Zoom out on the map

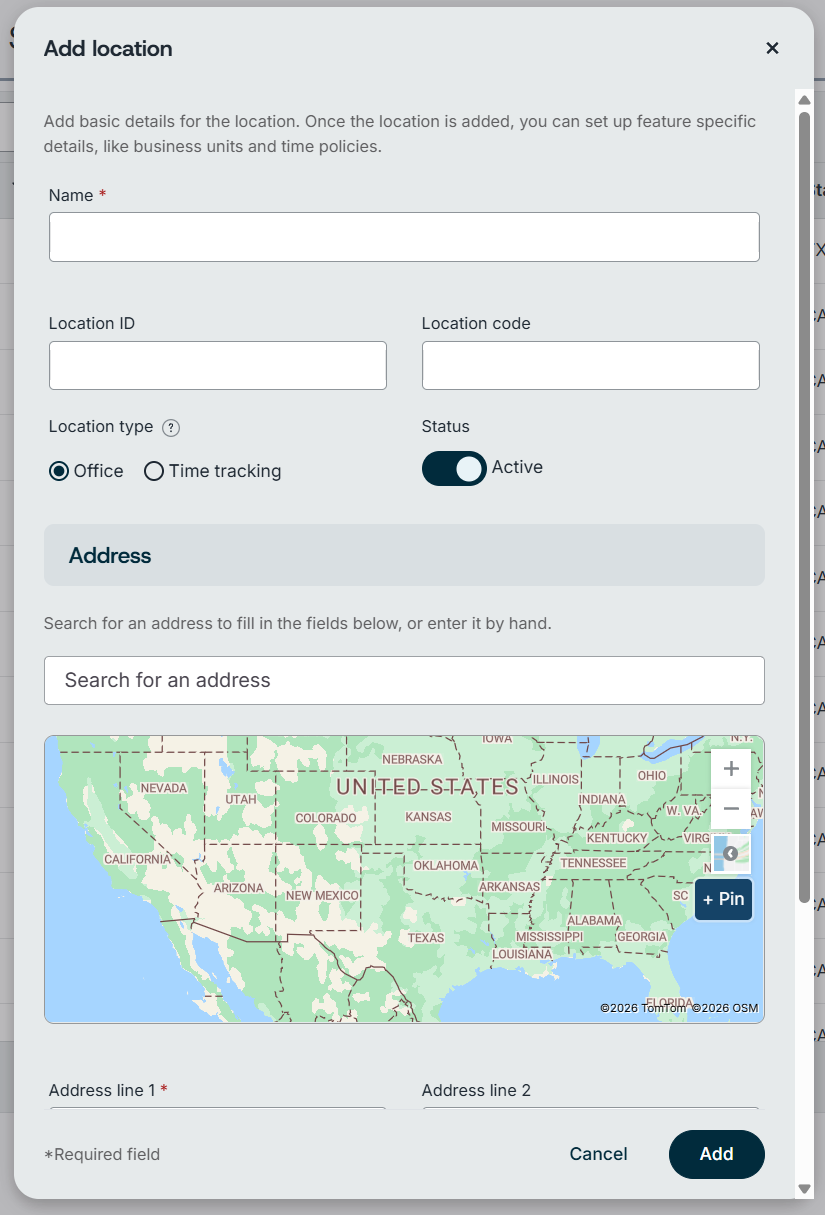click(731, 808)
